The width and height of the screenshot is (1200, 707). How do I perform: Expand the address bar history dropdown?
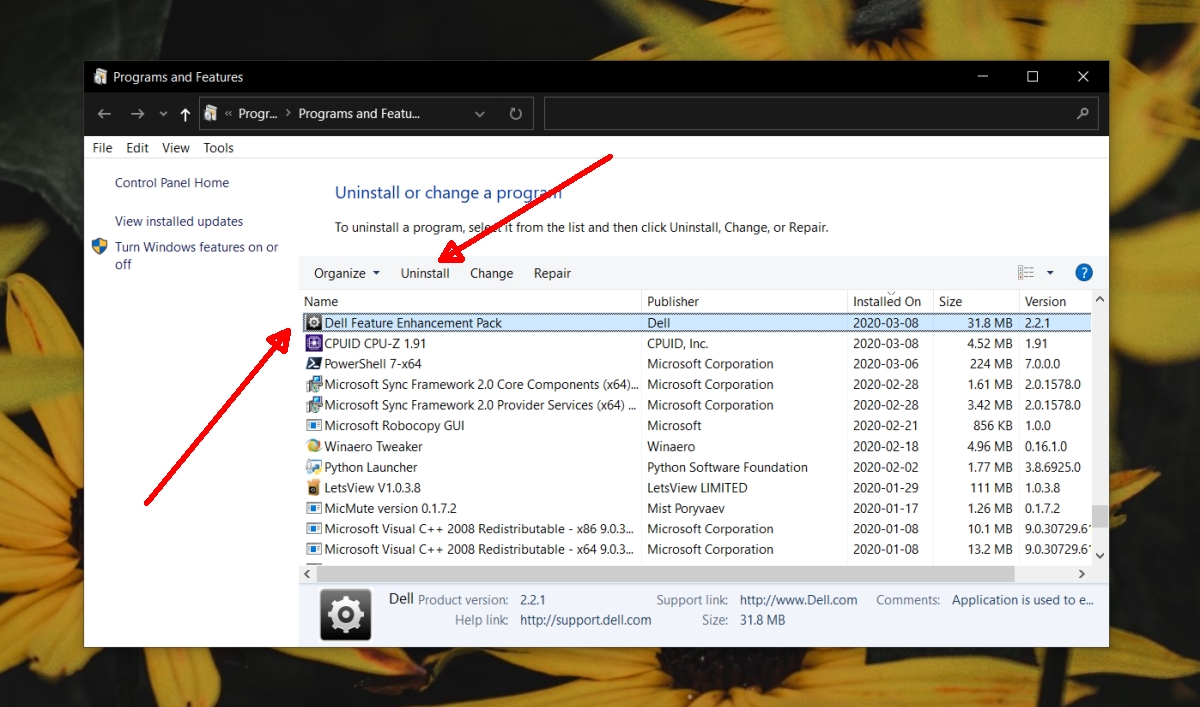coord(479,113)
